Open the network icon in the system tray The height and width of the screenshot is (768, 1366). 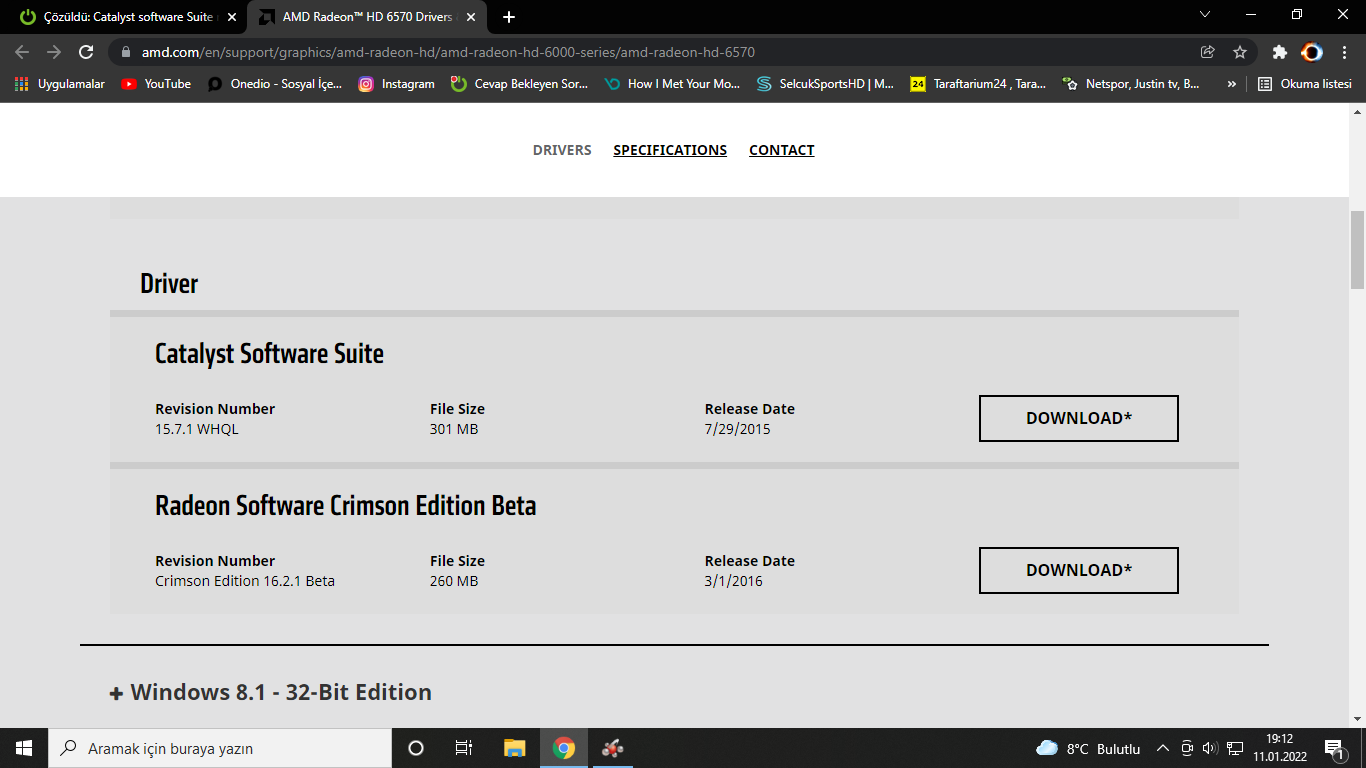1235,748
